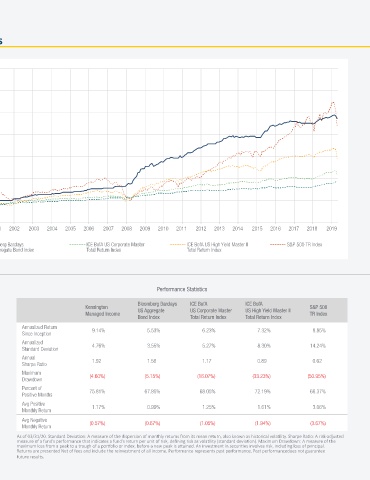Select the Performance Statistics table title

[x=182, y=289]
